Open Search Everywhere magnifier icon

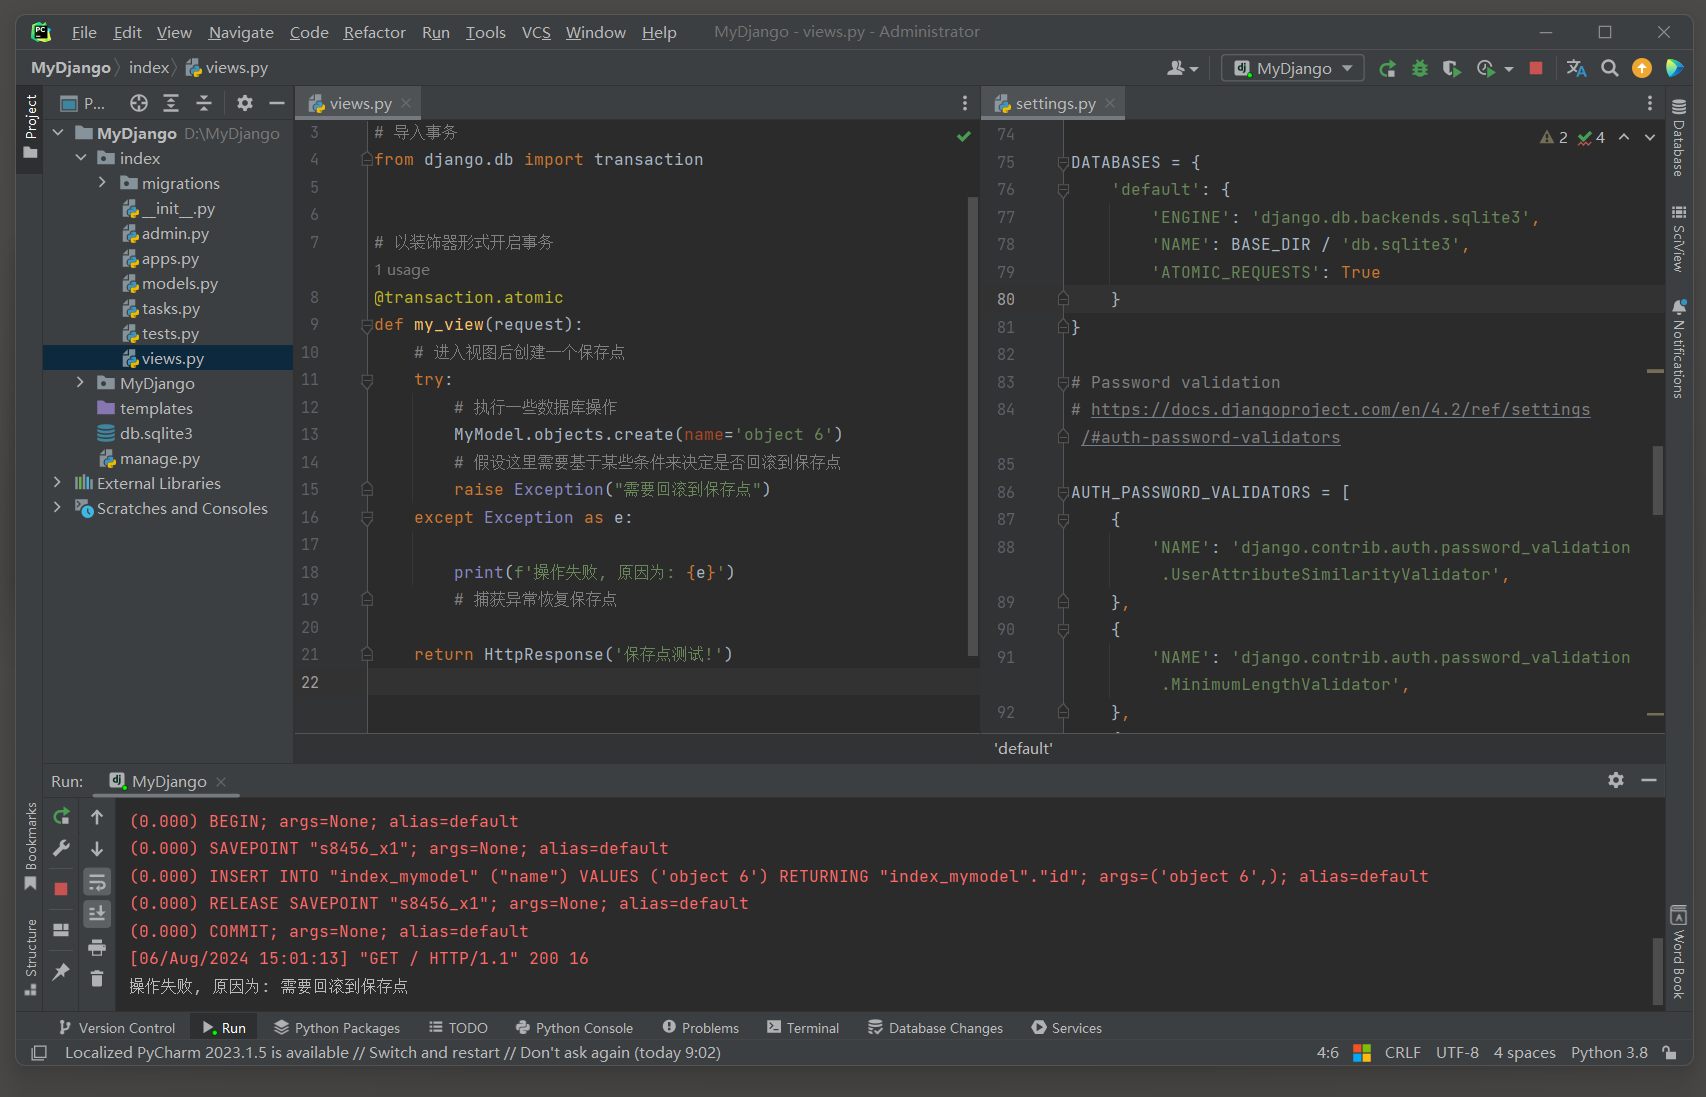pos(1609,68)
